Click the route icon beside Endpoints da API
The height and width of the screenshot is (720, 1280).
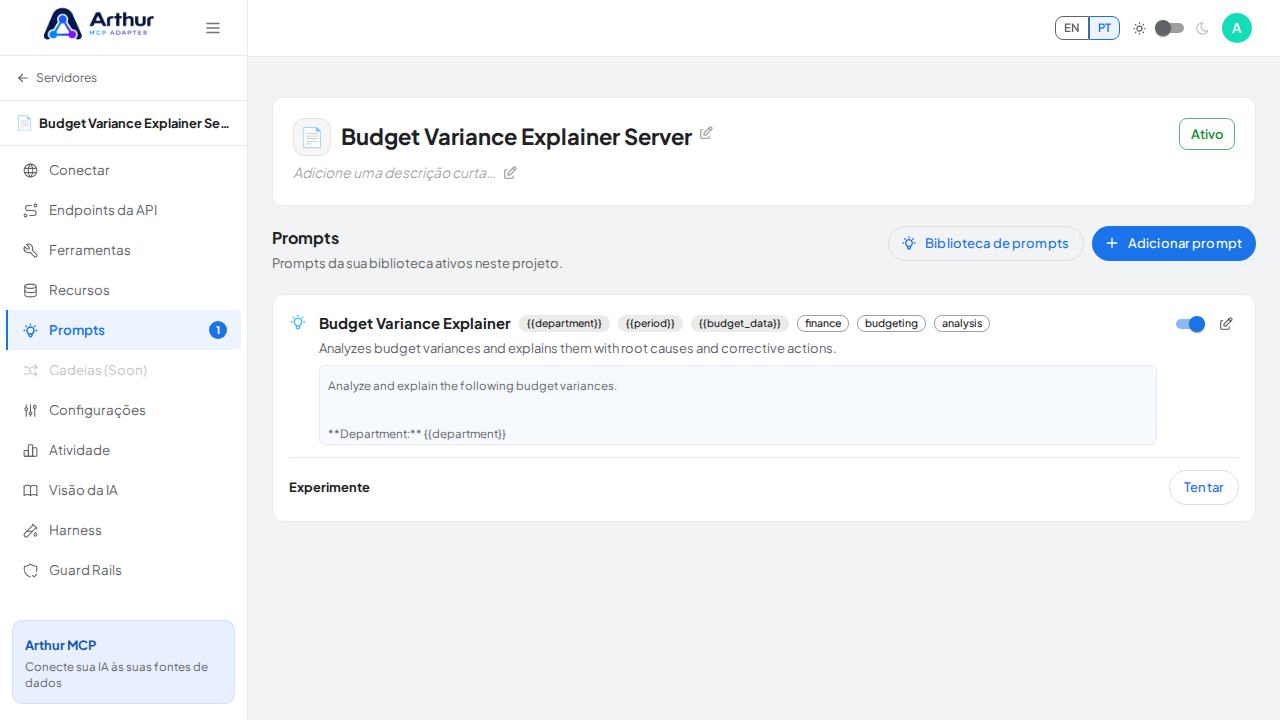[x=30, y=210]
